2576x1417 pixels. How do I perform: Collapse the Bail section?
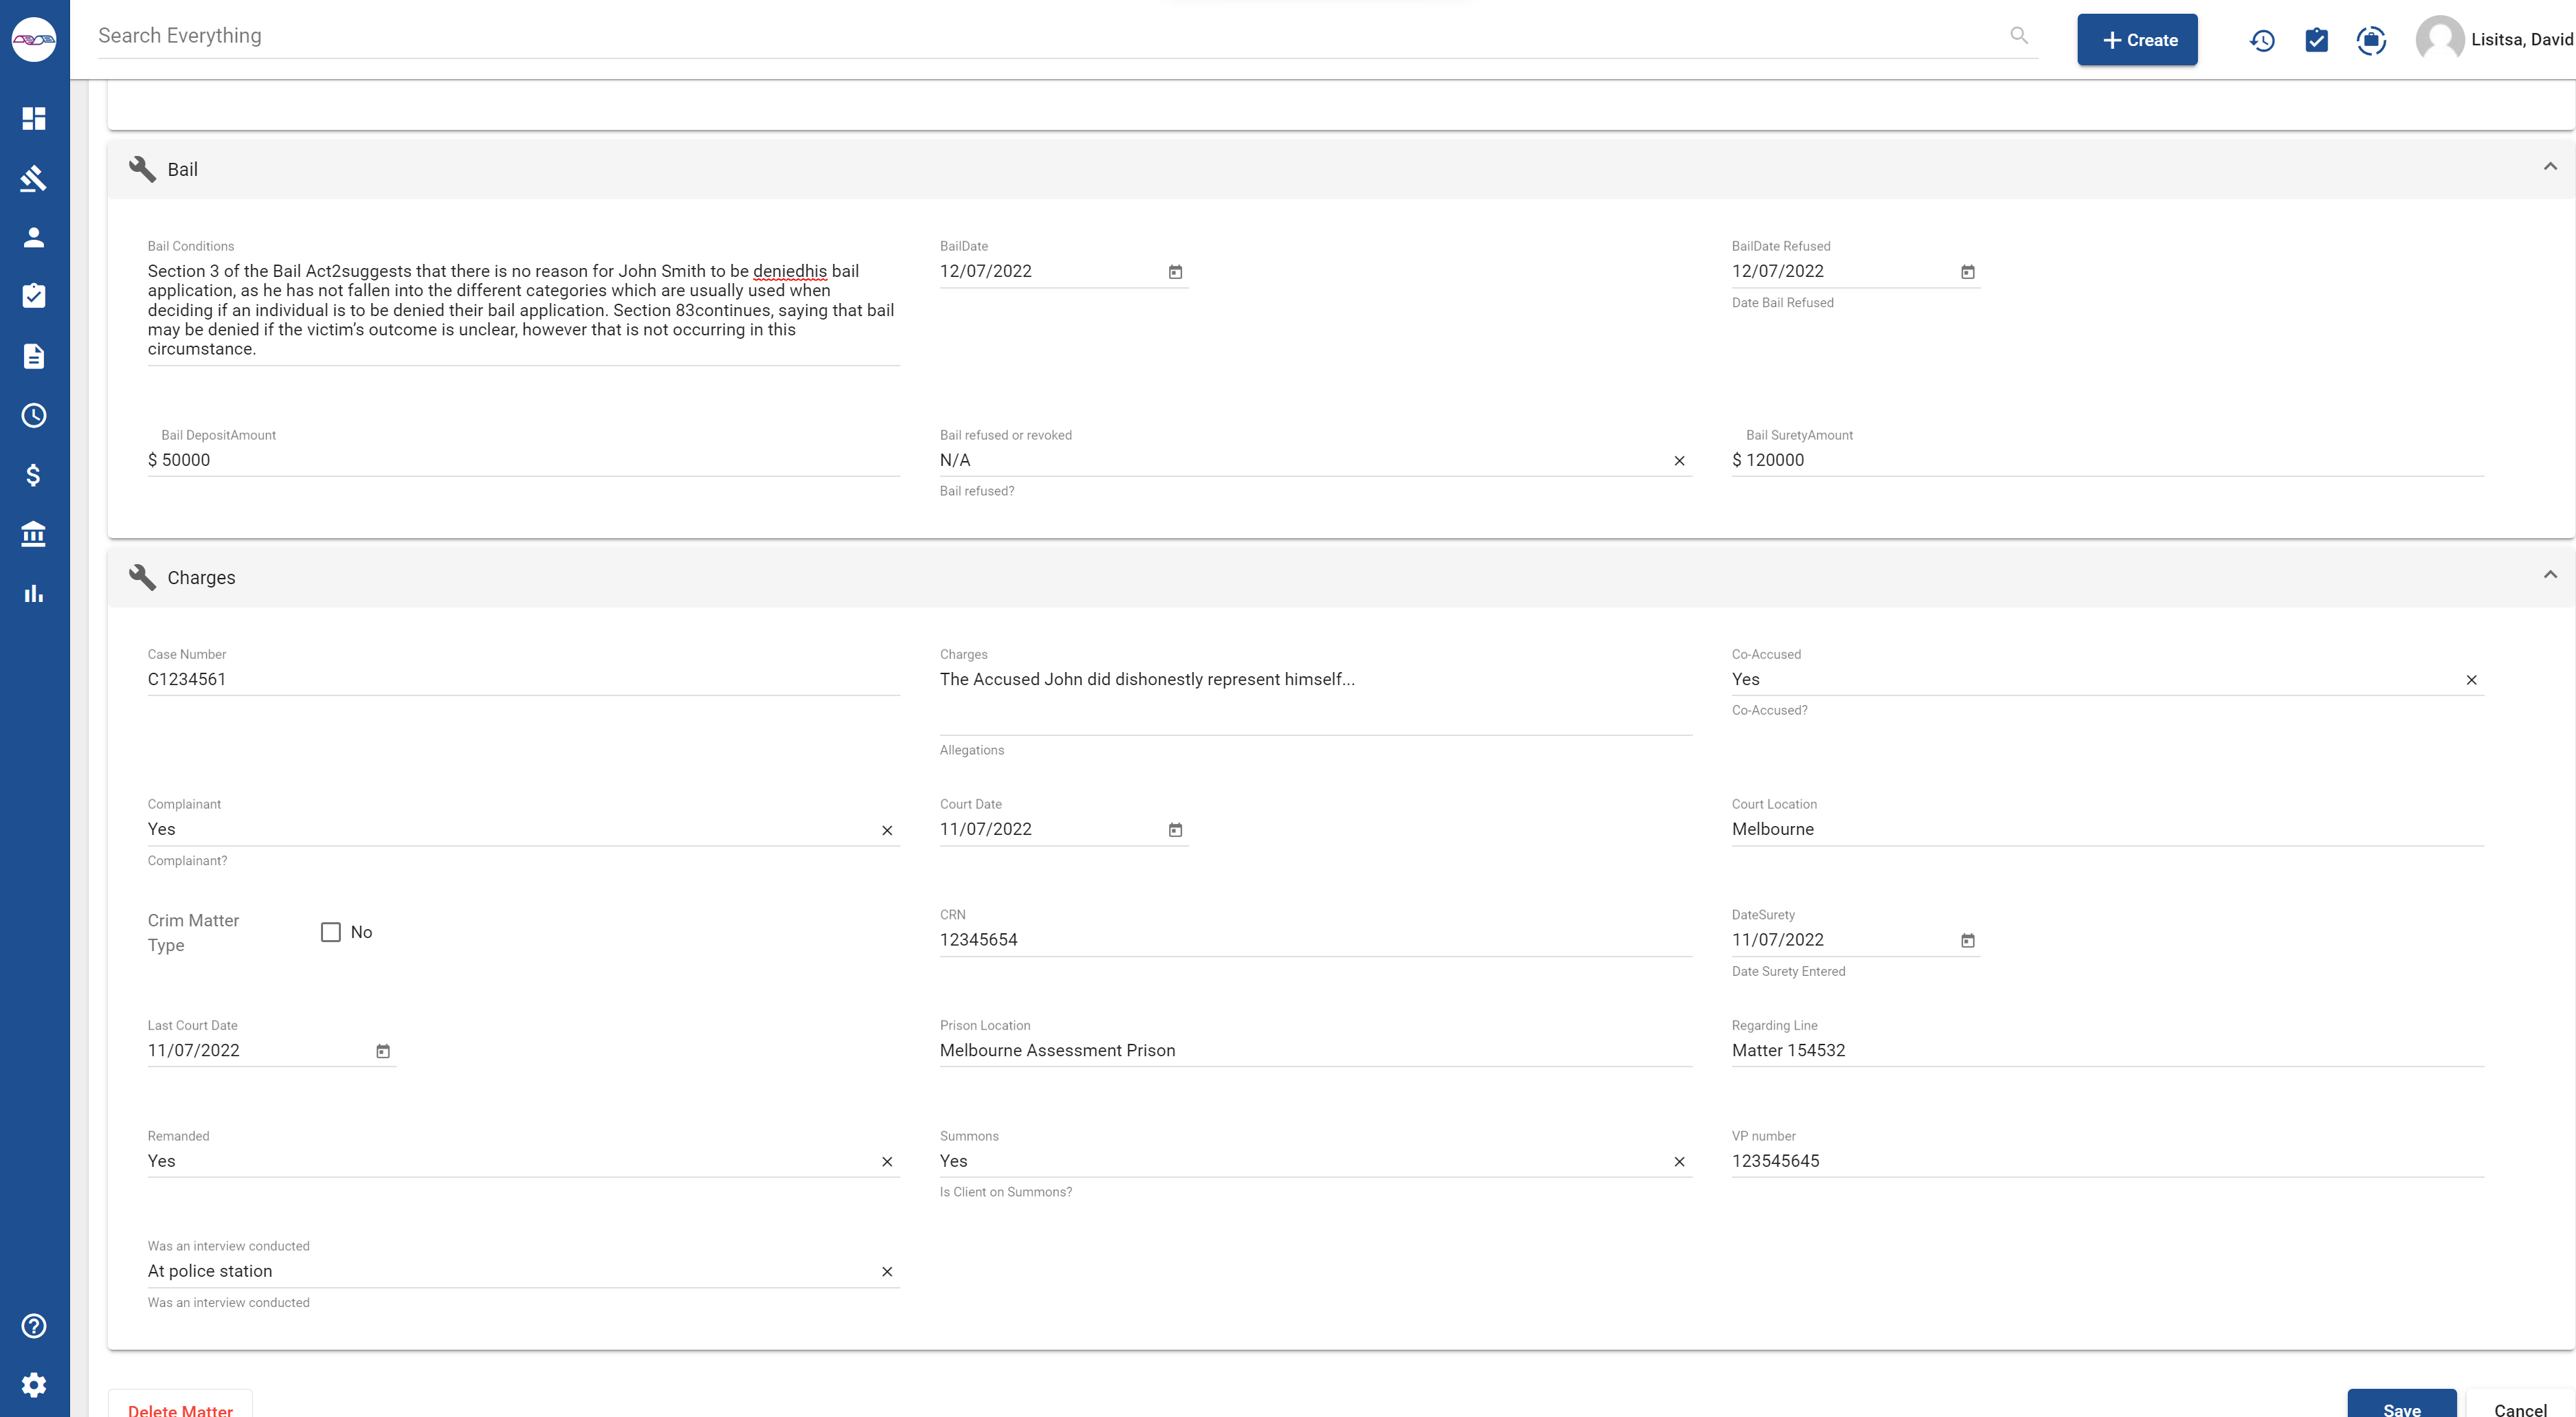2549,167
